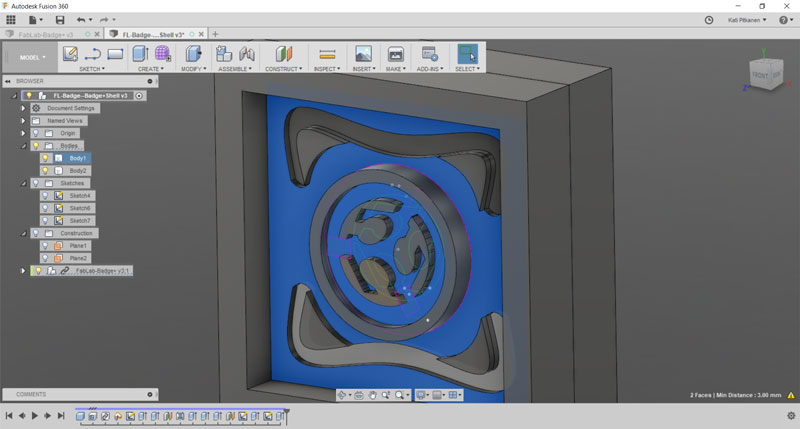Expand the Origin folder node
Viewport: 800px width, 429px height.
coord(23,133)
